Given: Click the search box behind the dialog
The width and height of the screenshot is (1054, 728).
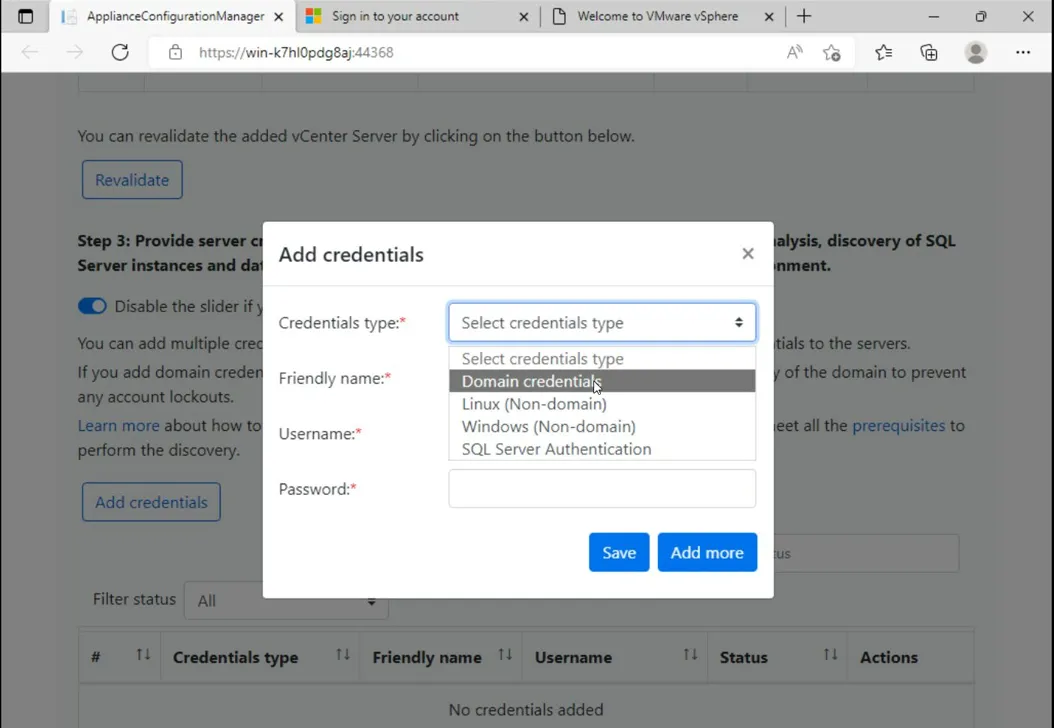Looking at the screenshot, I should 866,553.
